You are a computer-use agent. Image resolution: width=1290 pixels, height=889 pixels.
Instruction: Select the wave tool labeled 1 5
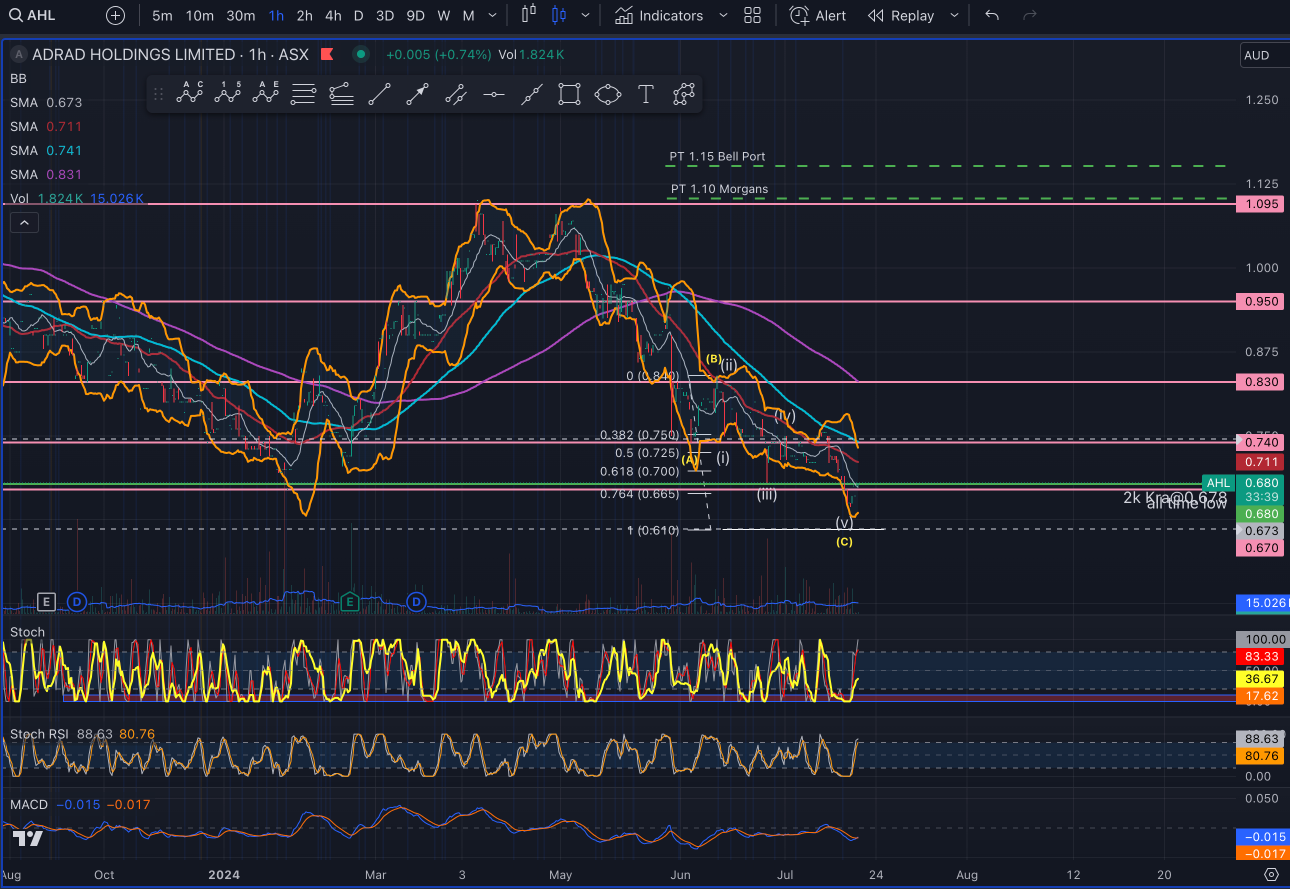(228, 94)
